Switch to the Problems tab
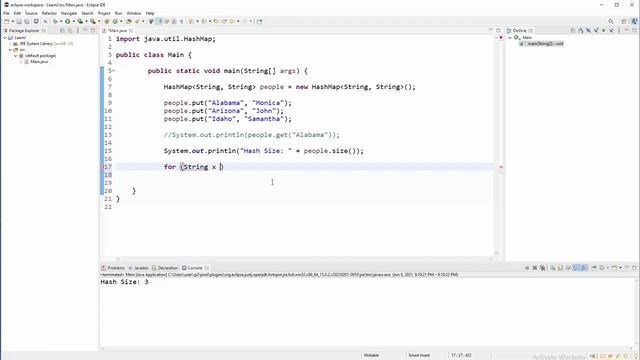The width and height of the screenshot is (640, 360). 113,268
